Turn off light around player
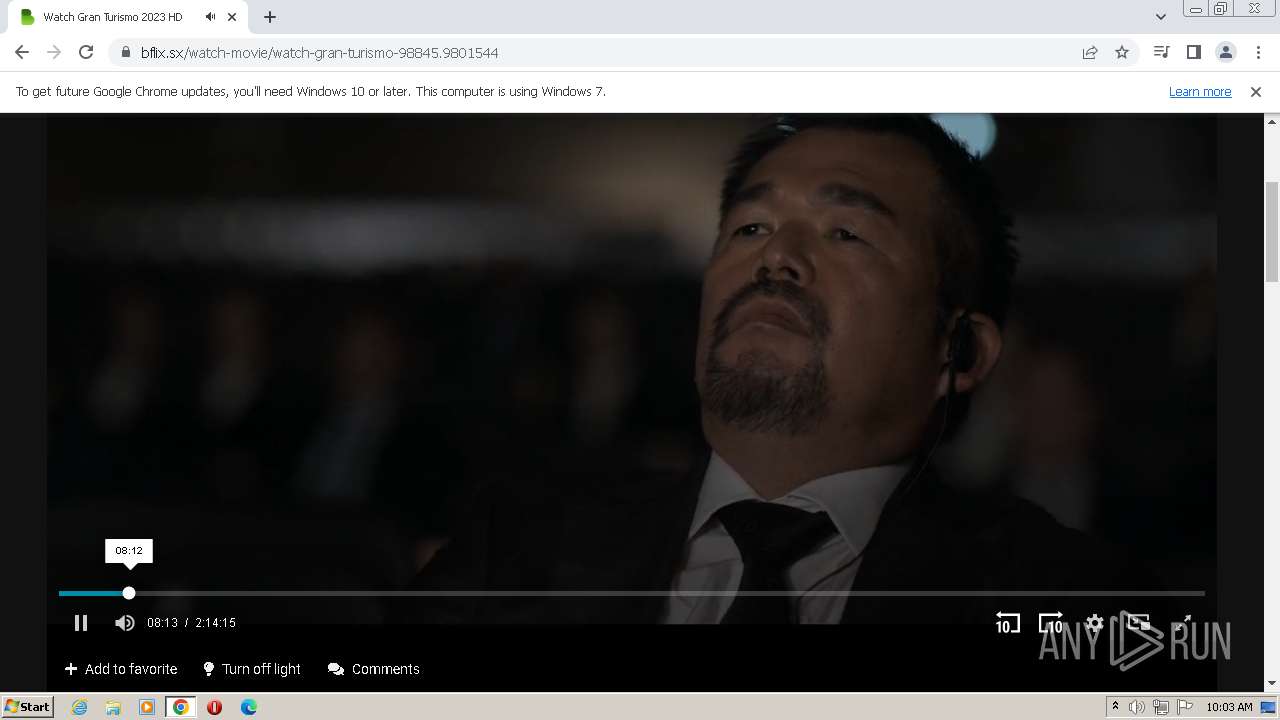 (251, 669)
